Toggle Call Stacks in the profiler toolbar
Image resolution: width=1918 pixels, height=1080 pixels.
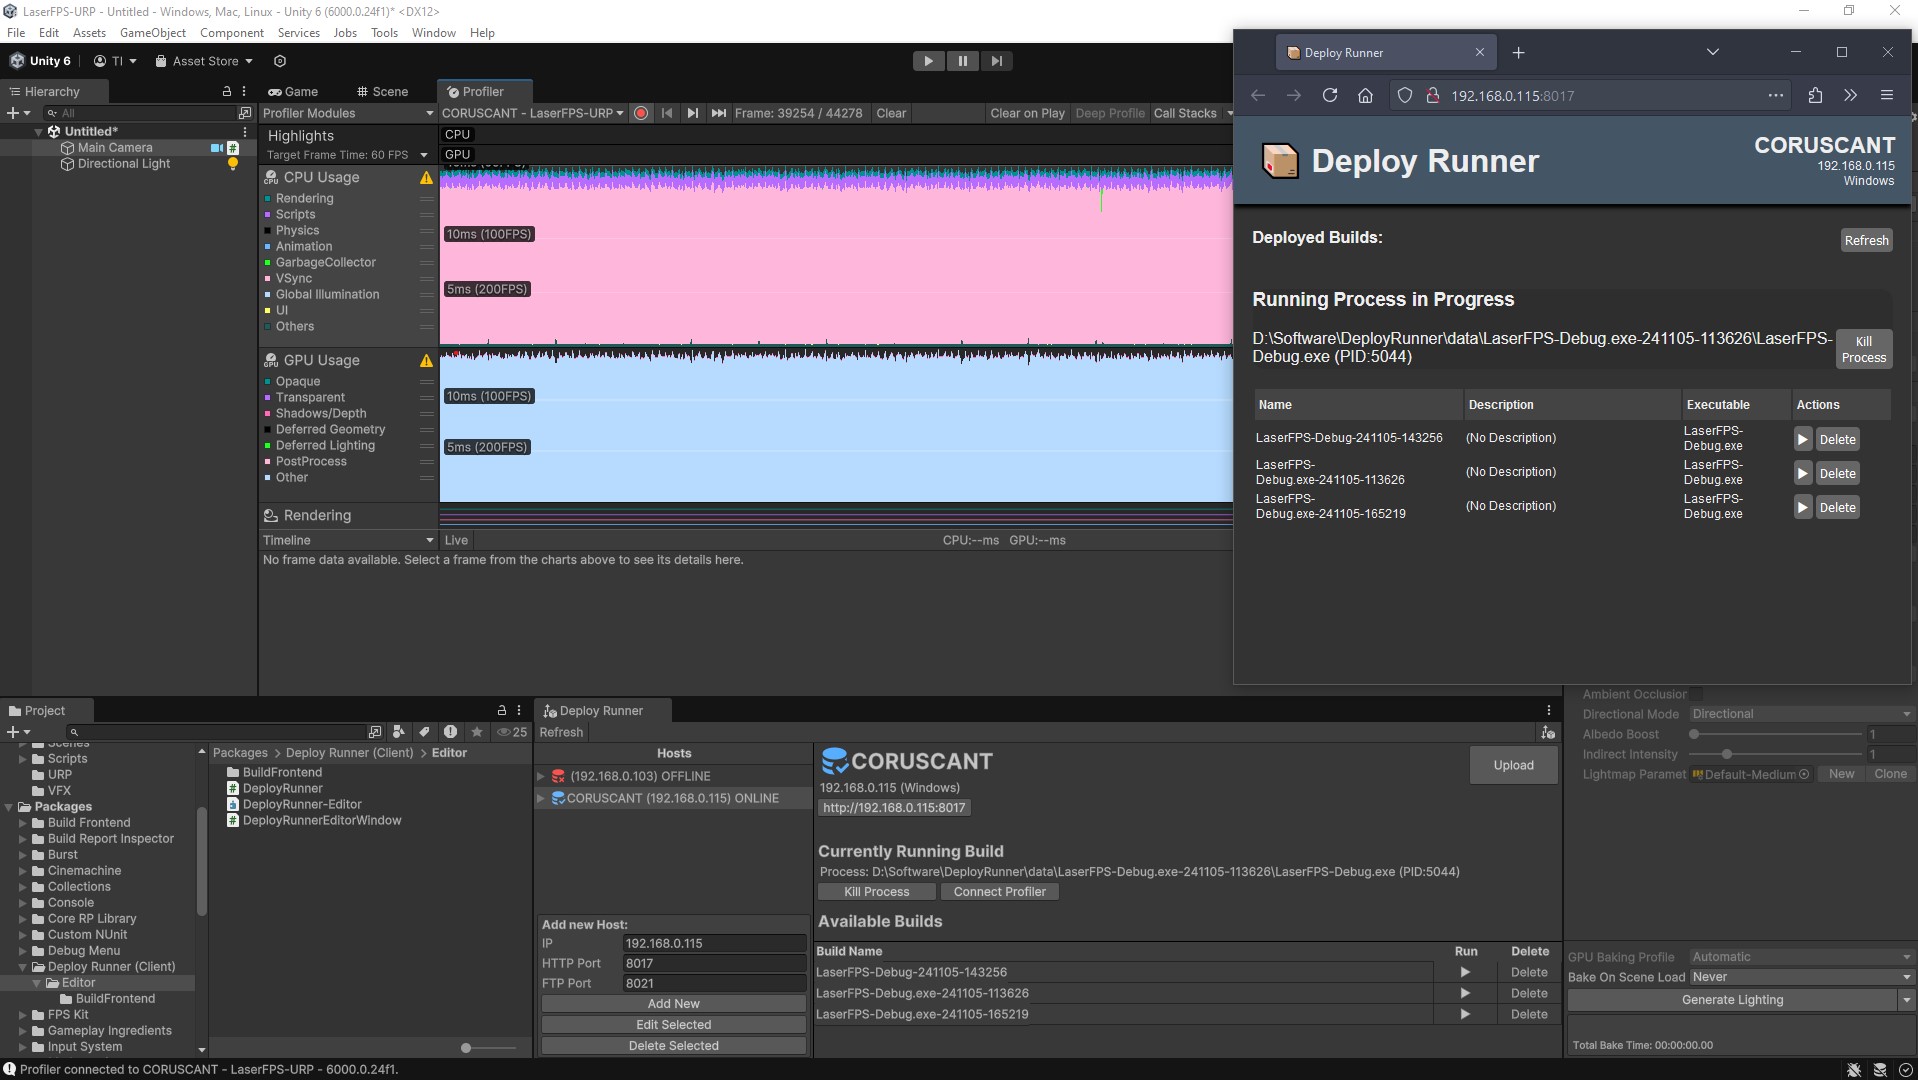(1184, 113)
